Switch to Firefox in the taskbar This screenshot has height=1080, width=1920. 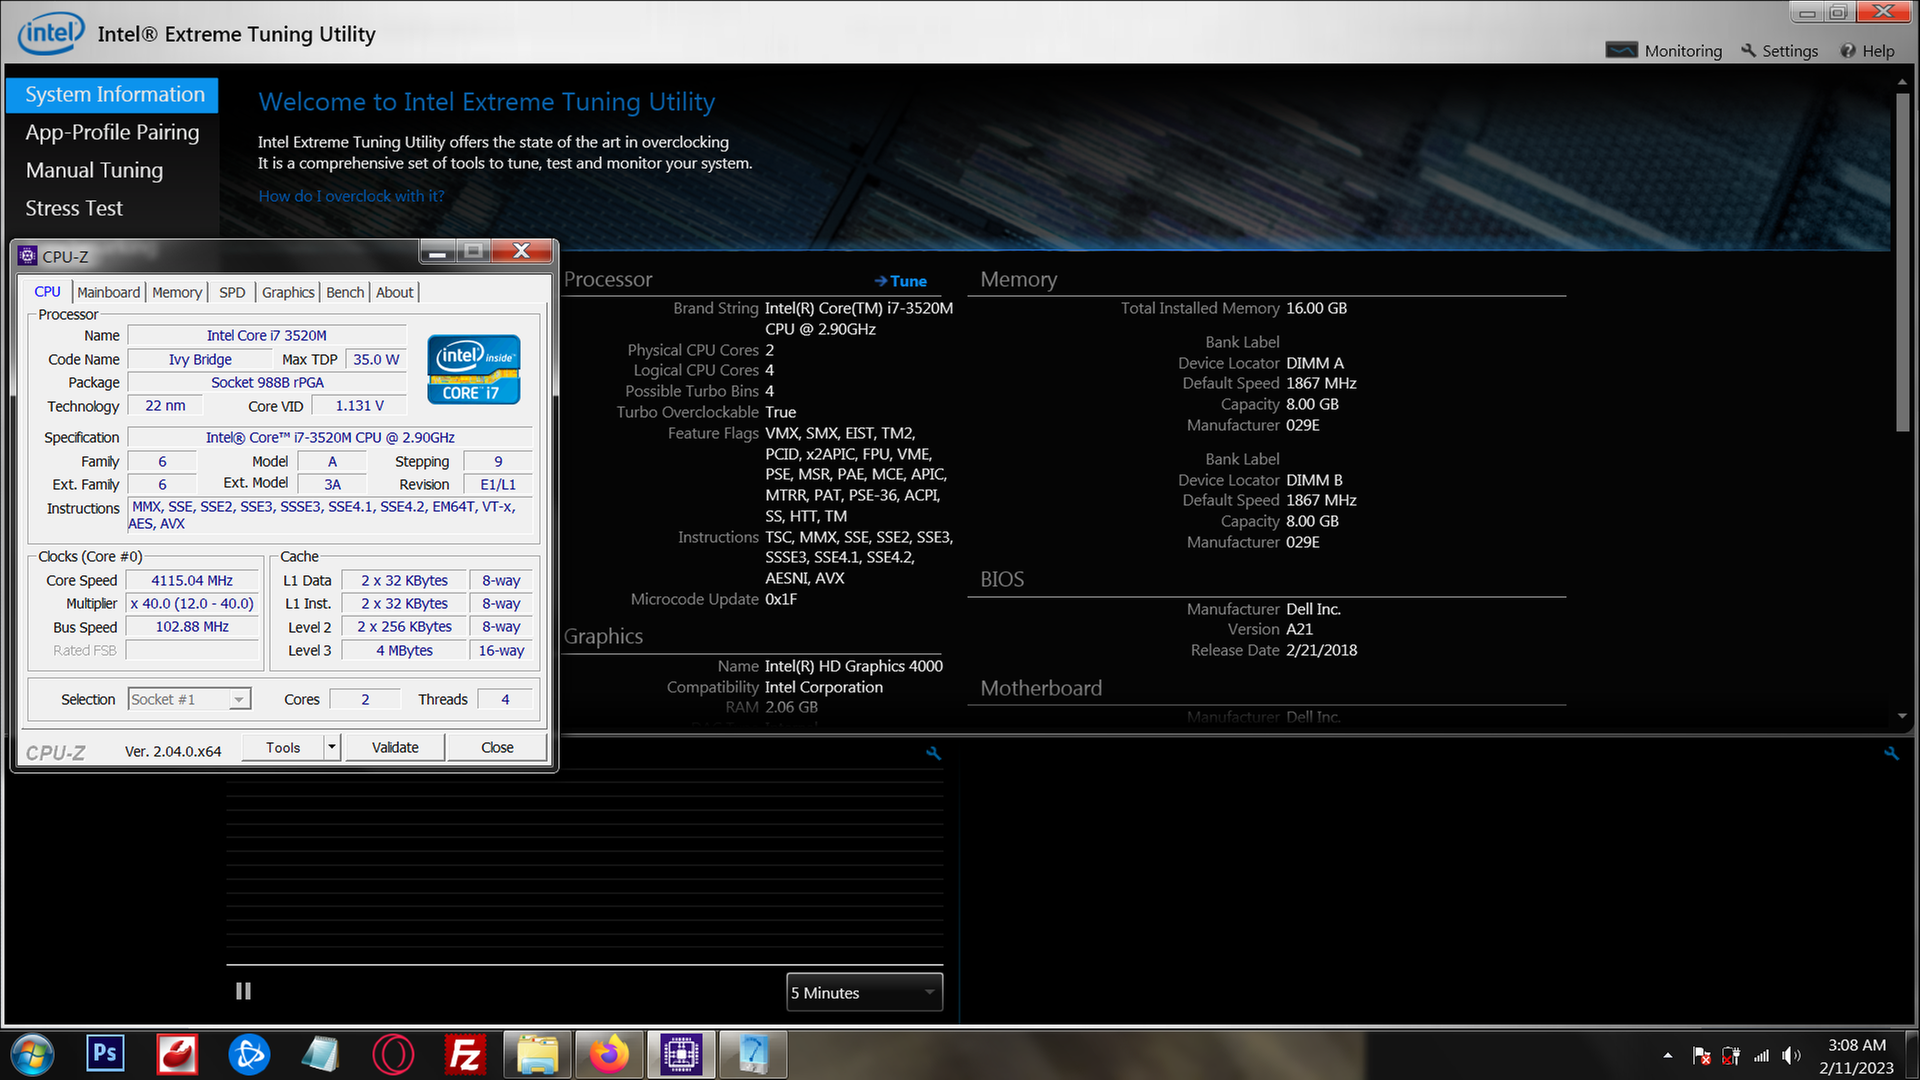(x=609, y=1054)
